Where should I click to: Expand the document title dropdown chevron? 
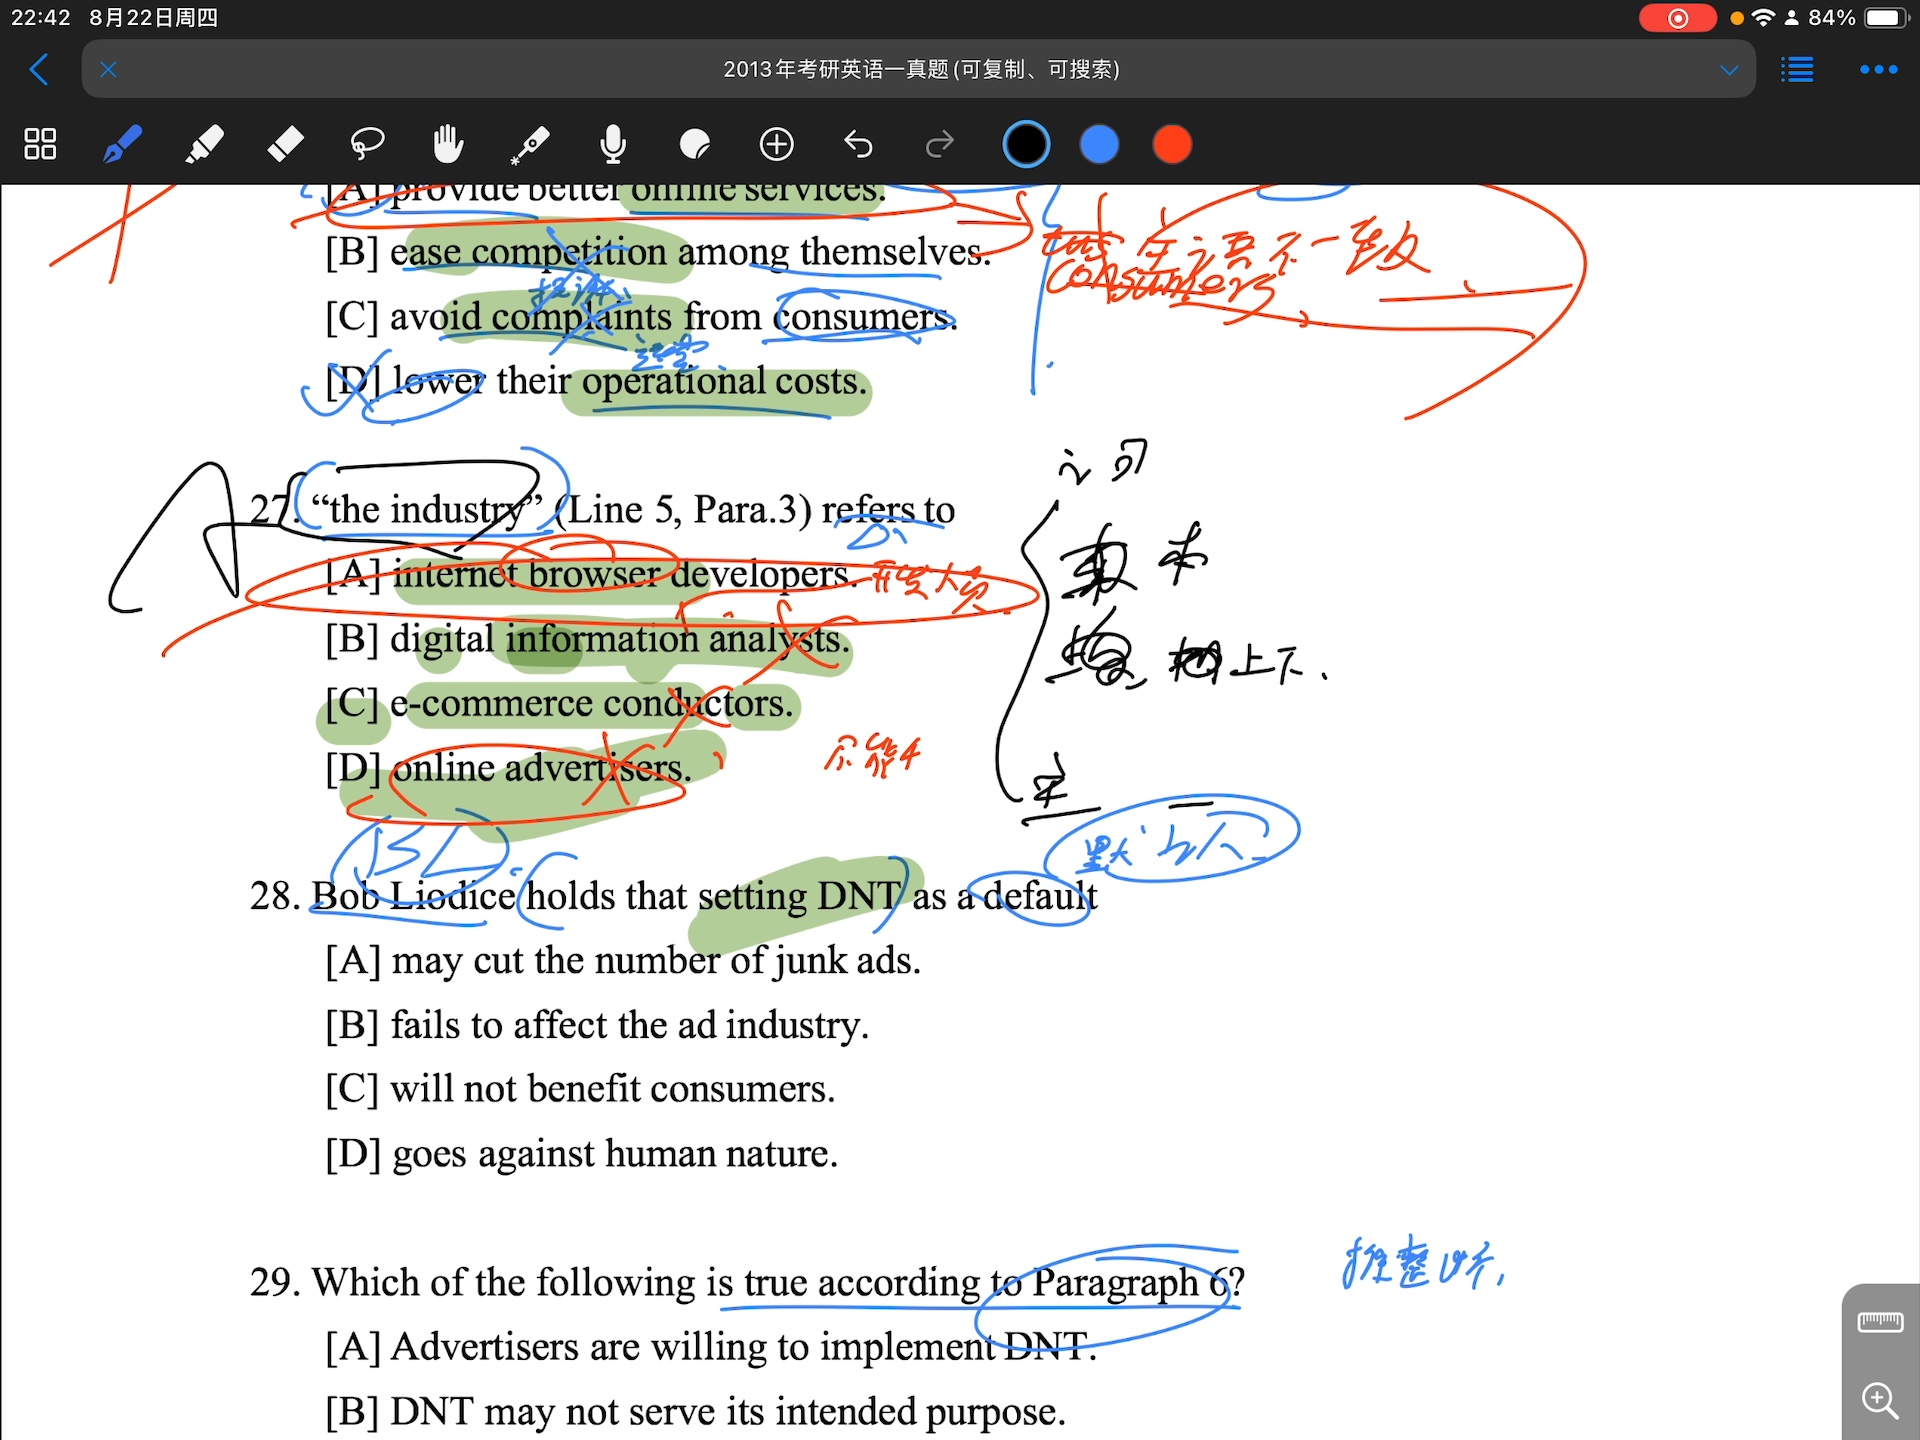pos(1729,70)
